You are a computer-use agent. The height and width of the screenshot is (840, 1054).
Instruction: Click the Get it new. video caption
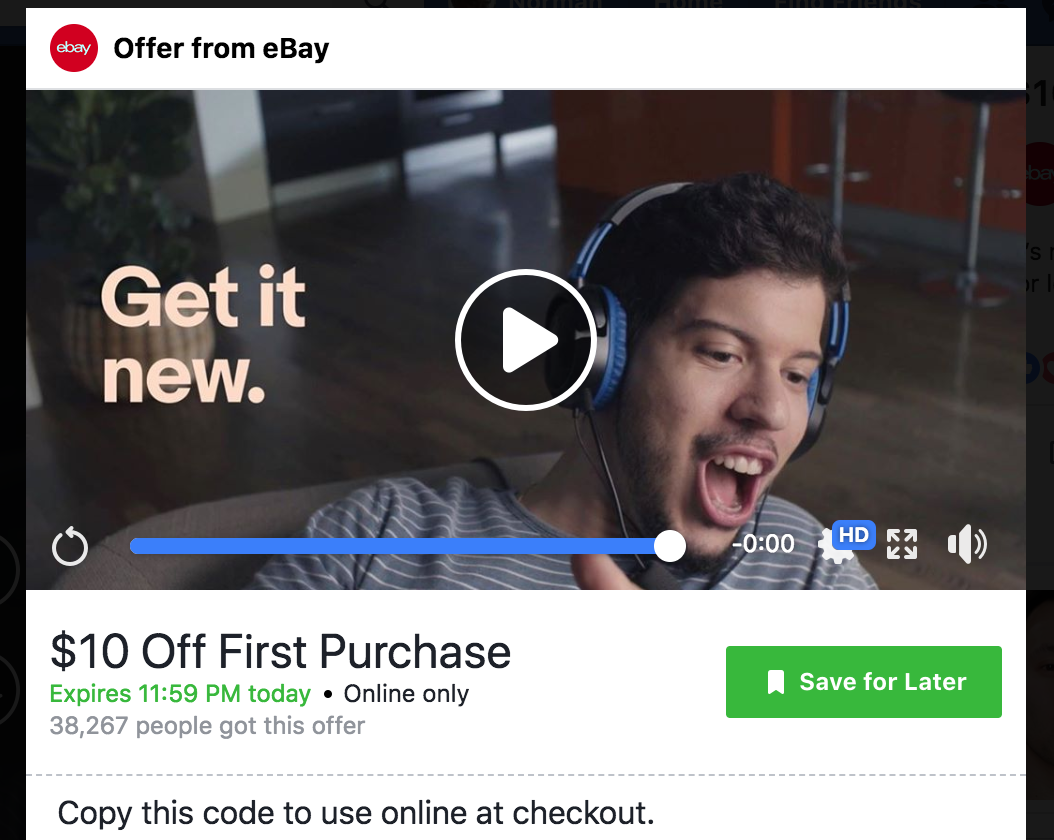pos(203,335)
